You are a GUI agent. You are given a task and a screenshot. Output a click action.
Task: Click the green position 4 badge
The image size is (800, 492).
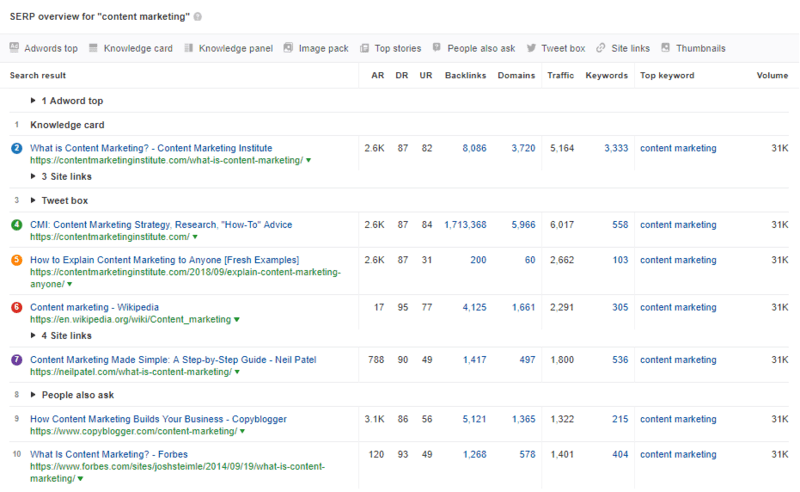[x=17, y=225]
